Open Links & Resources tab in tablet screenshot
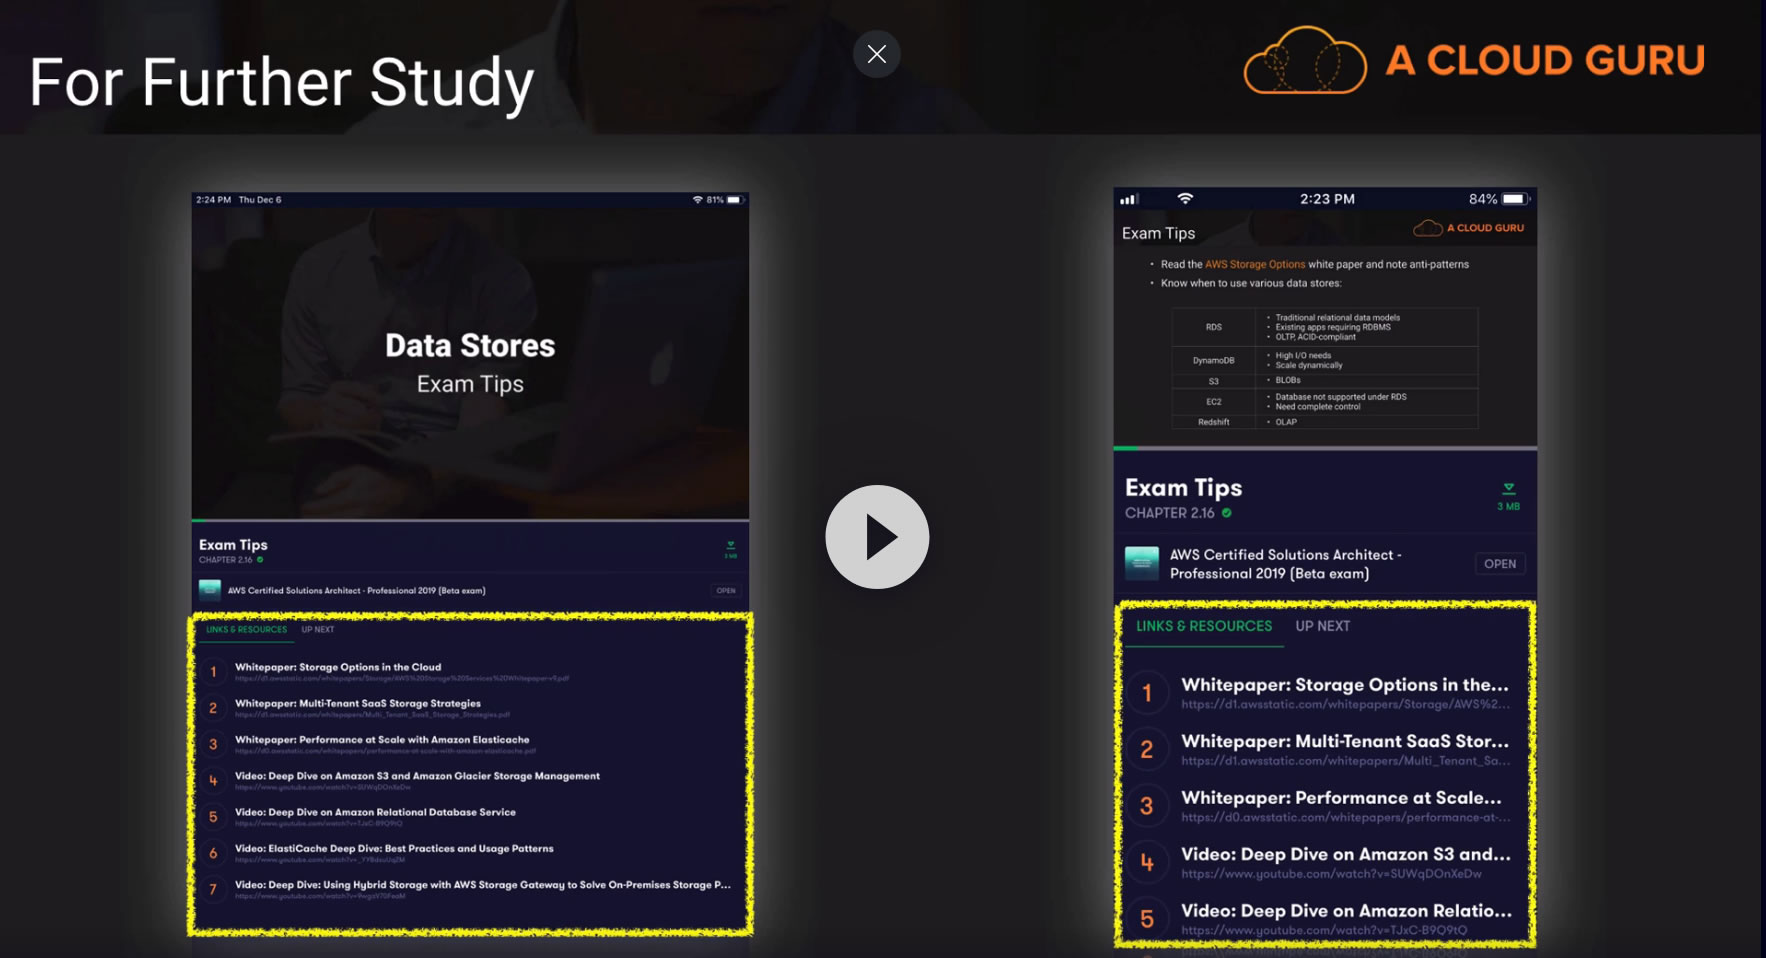 [246, 630]
